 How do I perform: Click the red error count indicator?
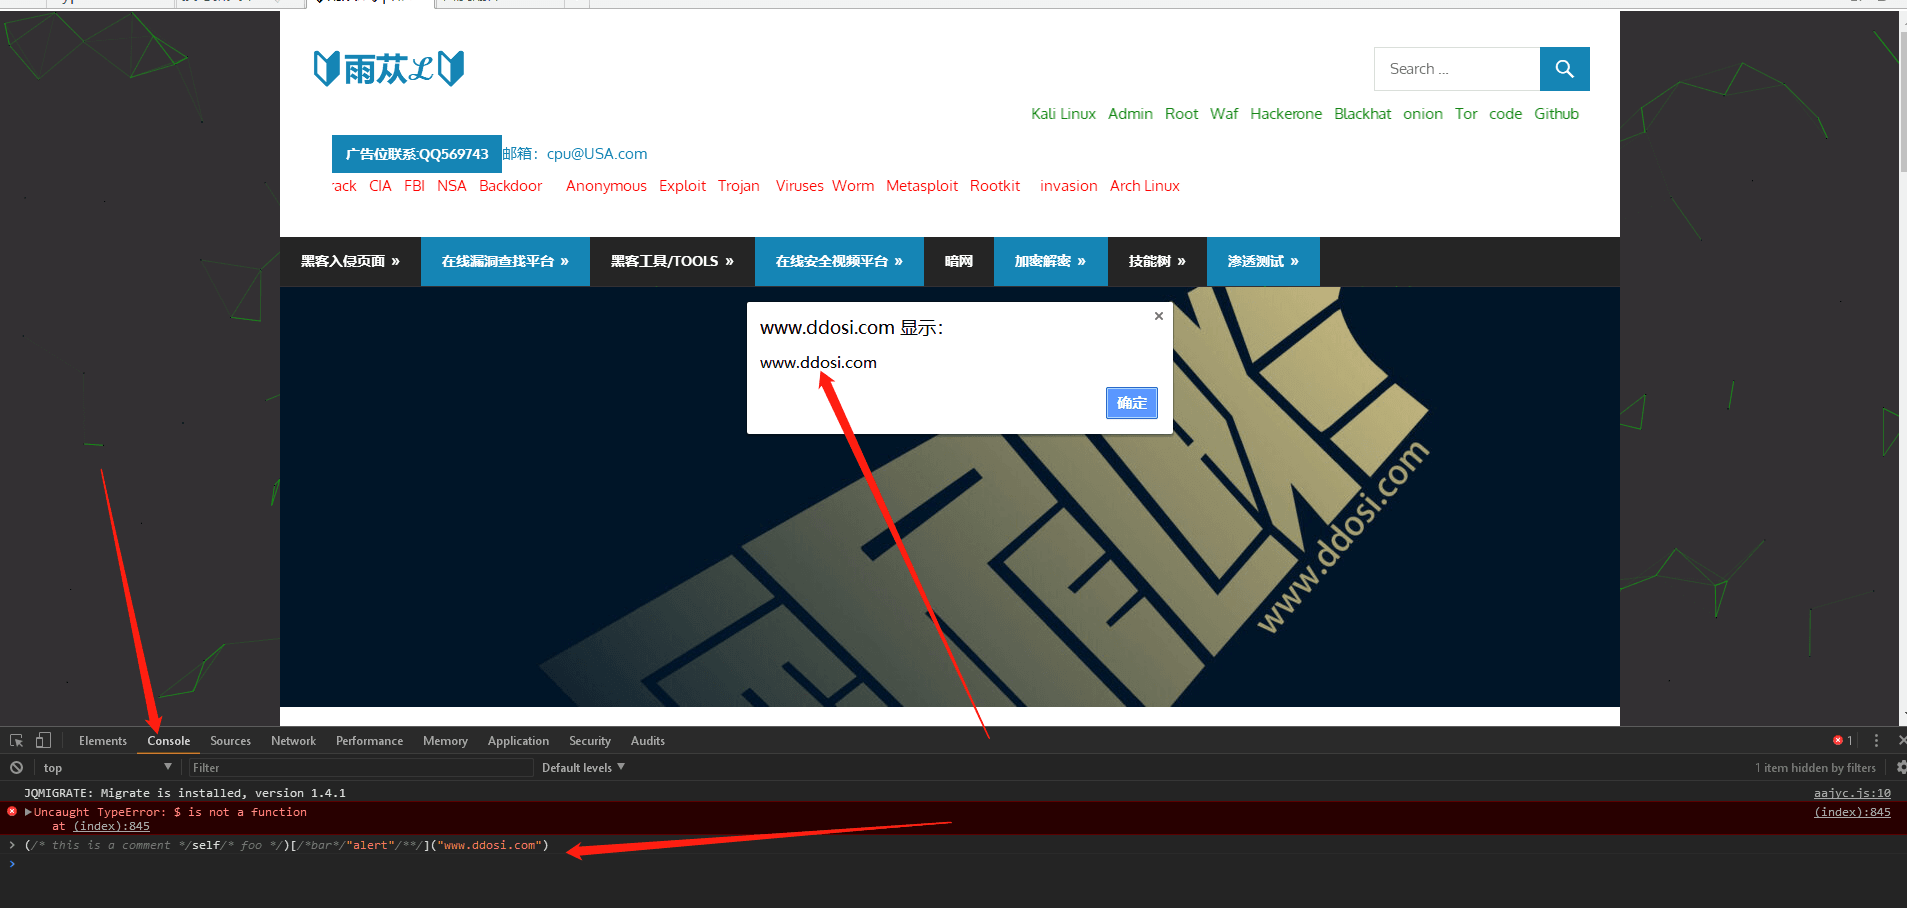pos(1842,741)
